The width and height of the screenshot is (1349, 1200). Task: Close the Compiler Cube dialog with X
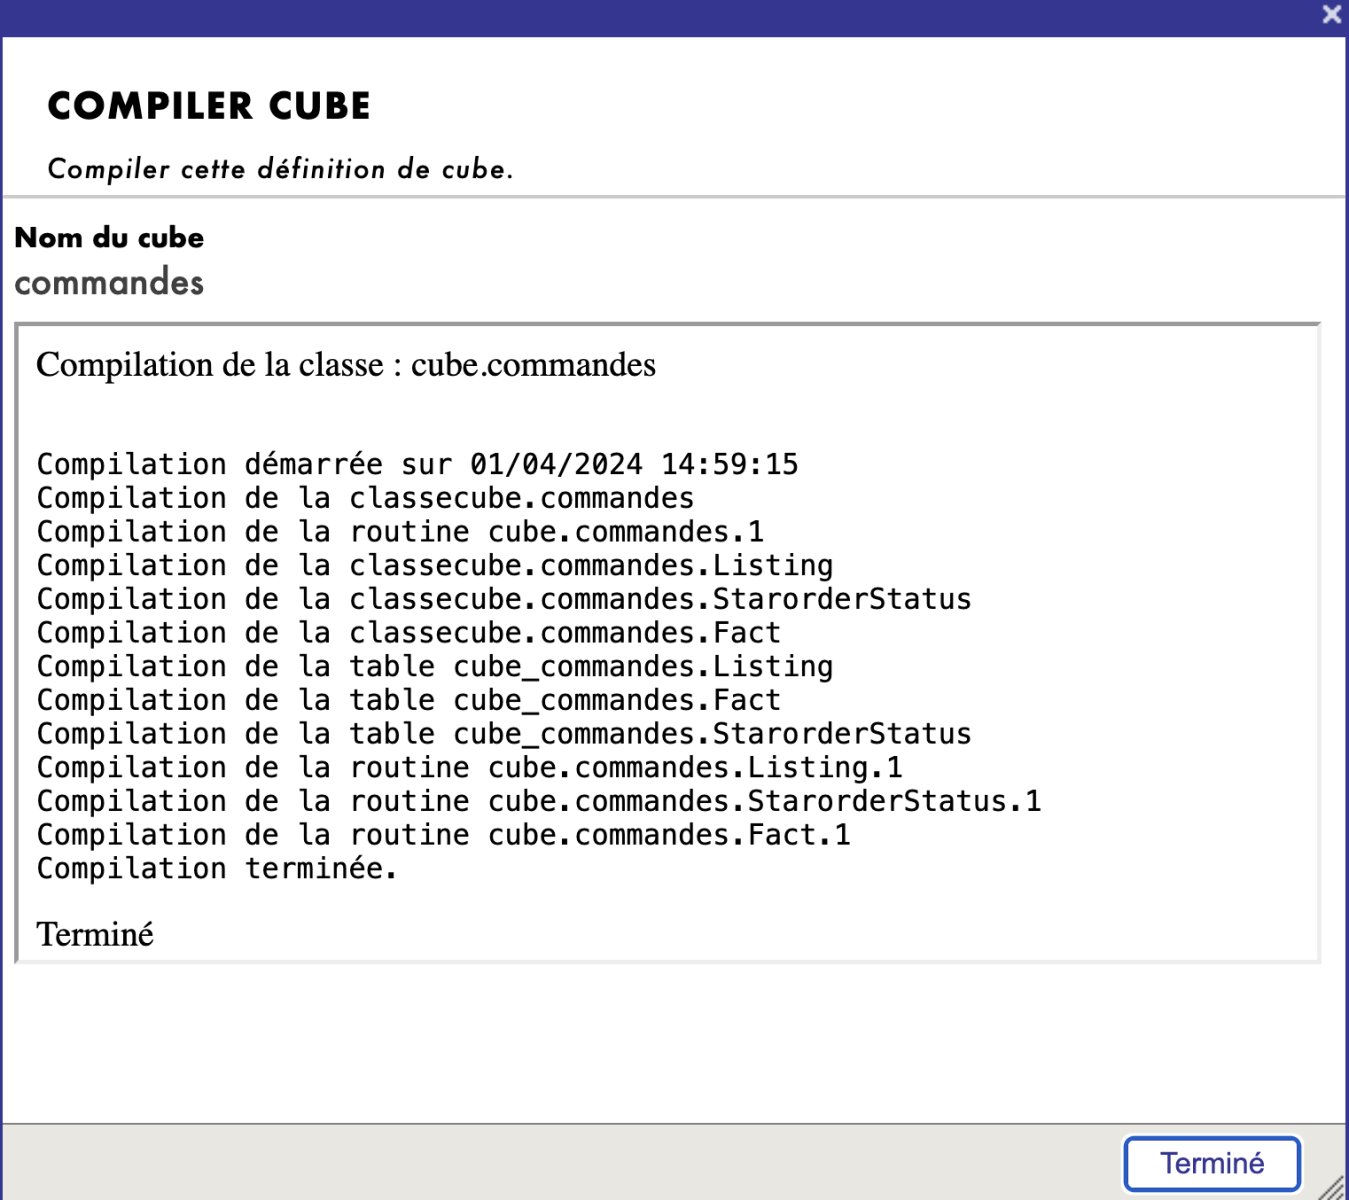(1331, 15)
